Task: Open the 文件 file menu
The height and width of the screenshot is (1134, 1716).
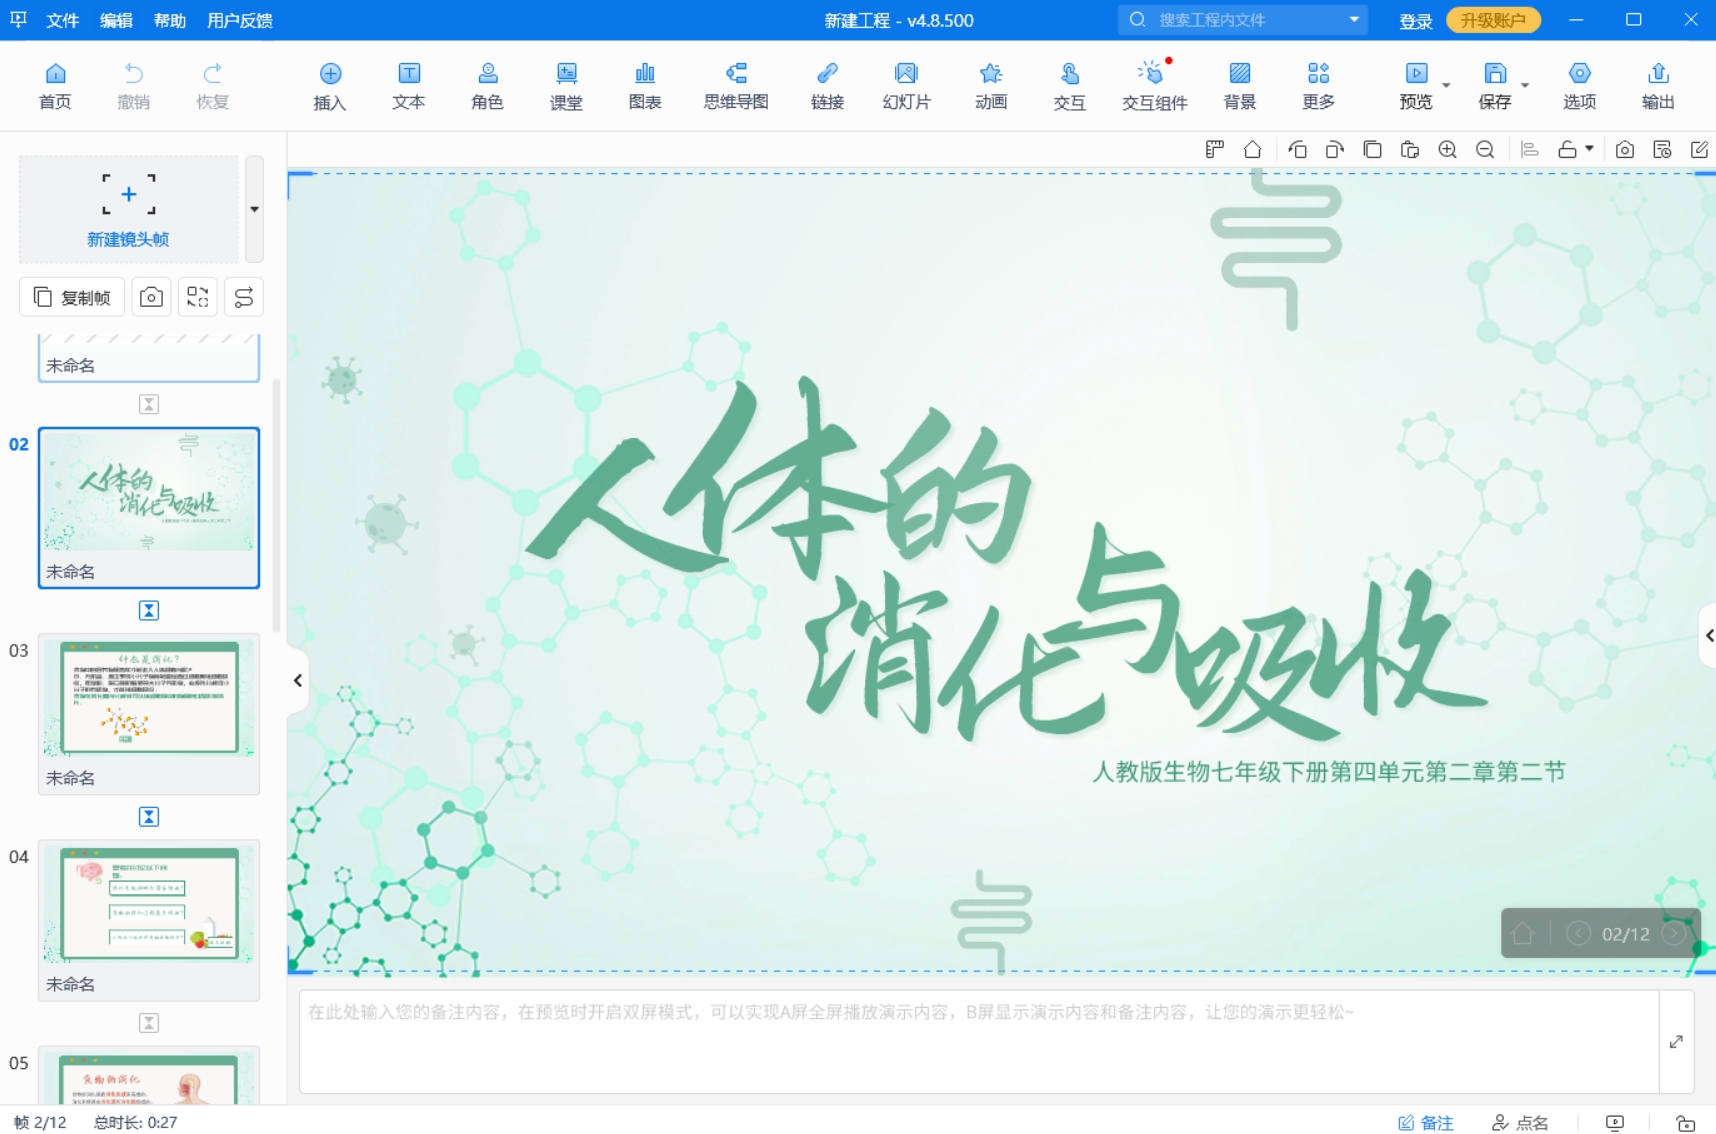Action: (62, 20)
